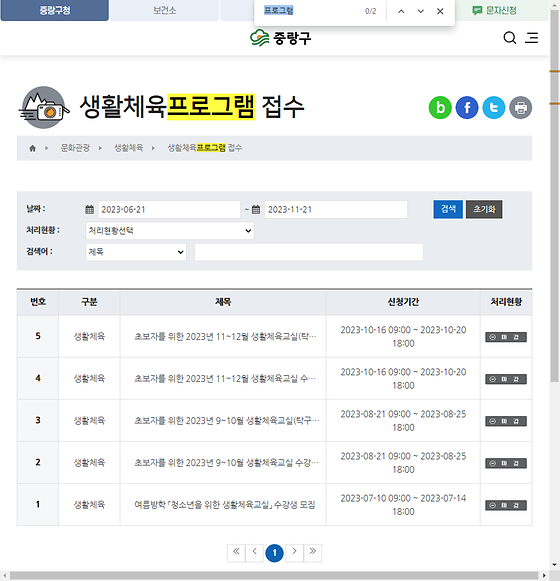Share page on Facebook icon
The width and height of the screenshot is (560, 581).
467,108
